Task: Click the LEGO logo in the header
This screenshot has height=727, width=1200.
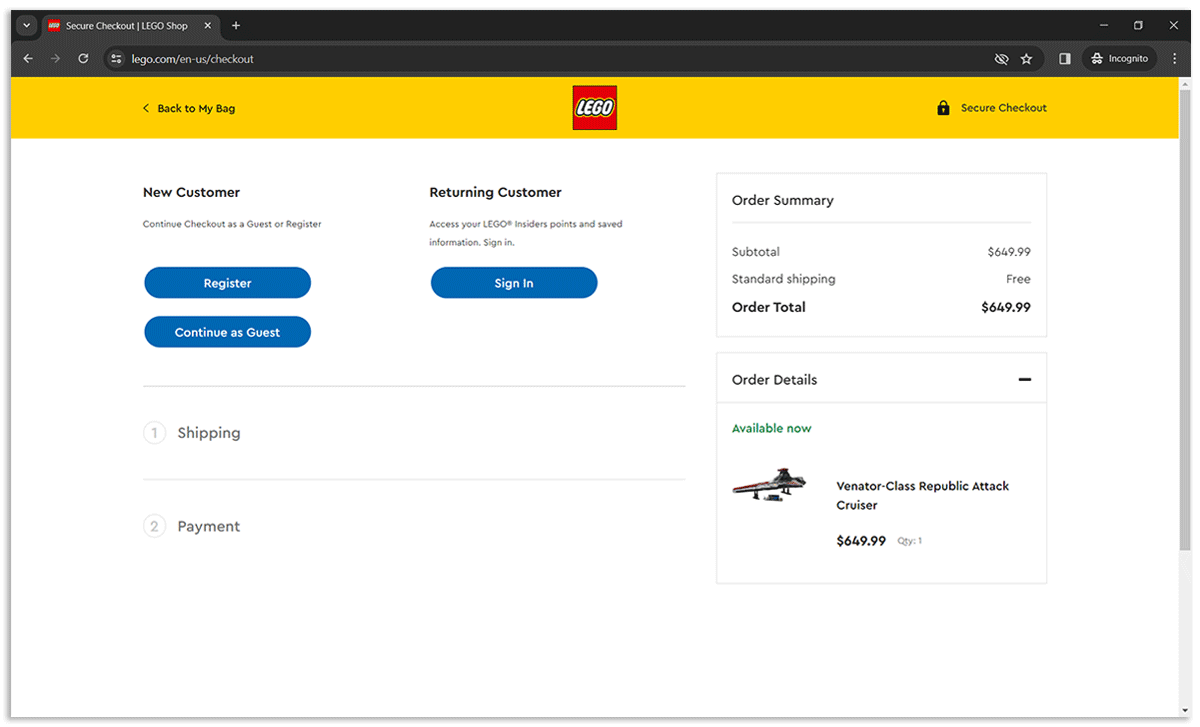Action: click(594, 107)
